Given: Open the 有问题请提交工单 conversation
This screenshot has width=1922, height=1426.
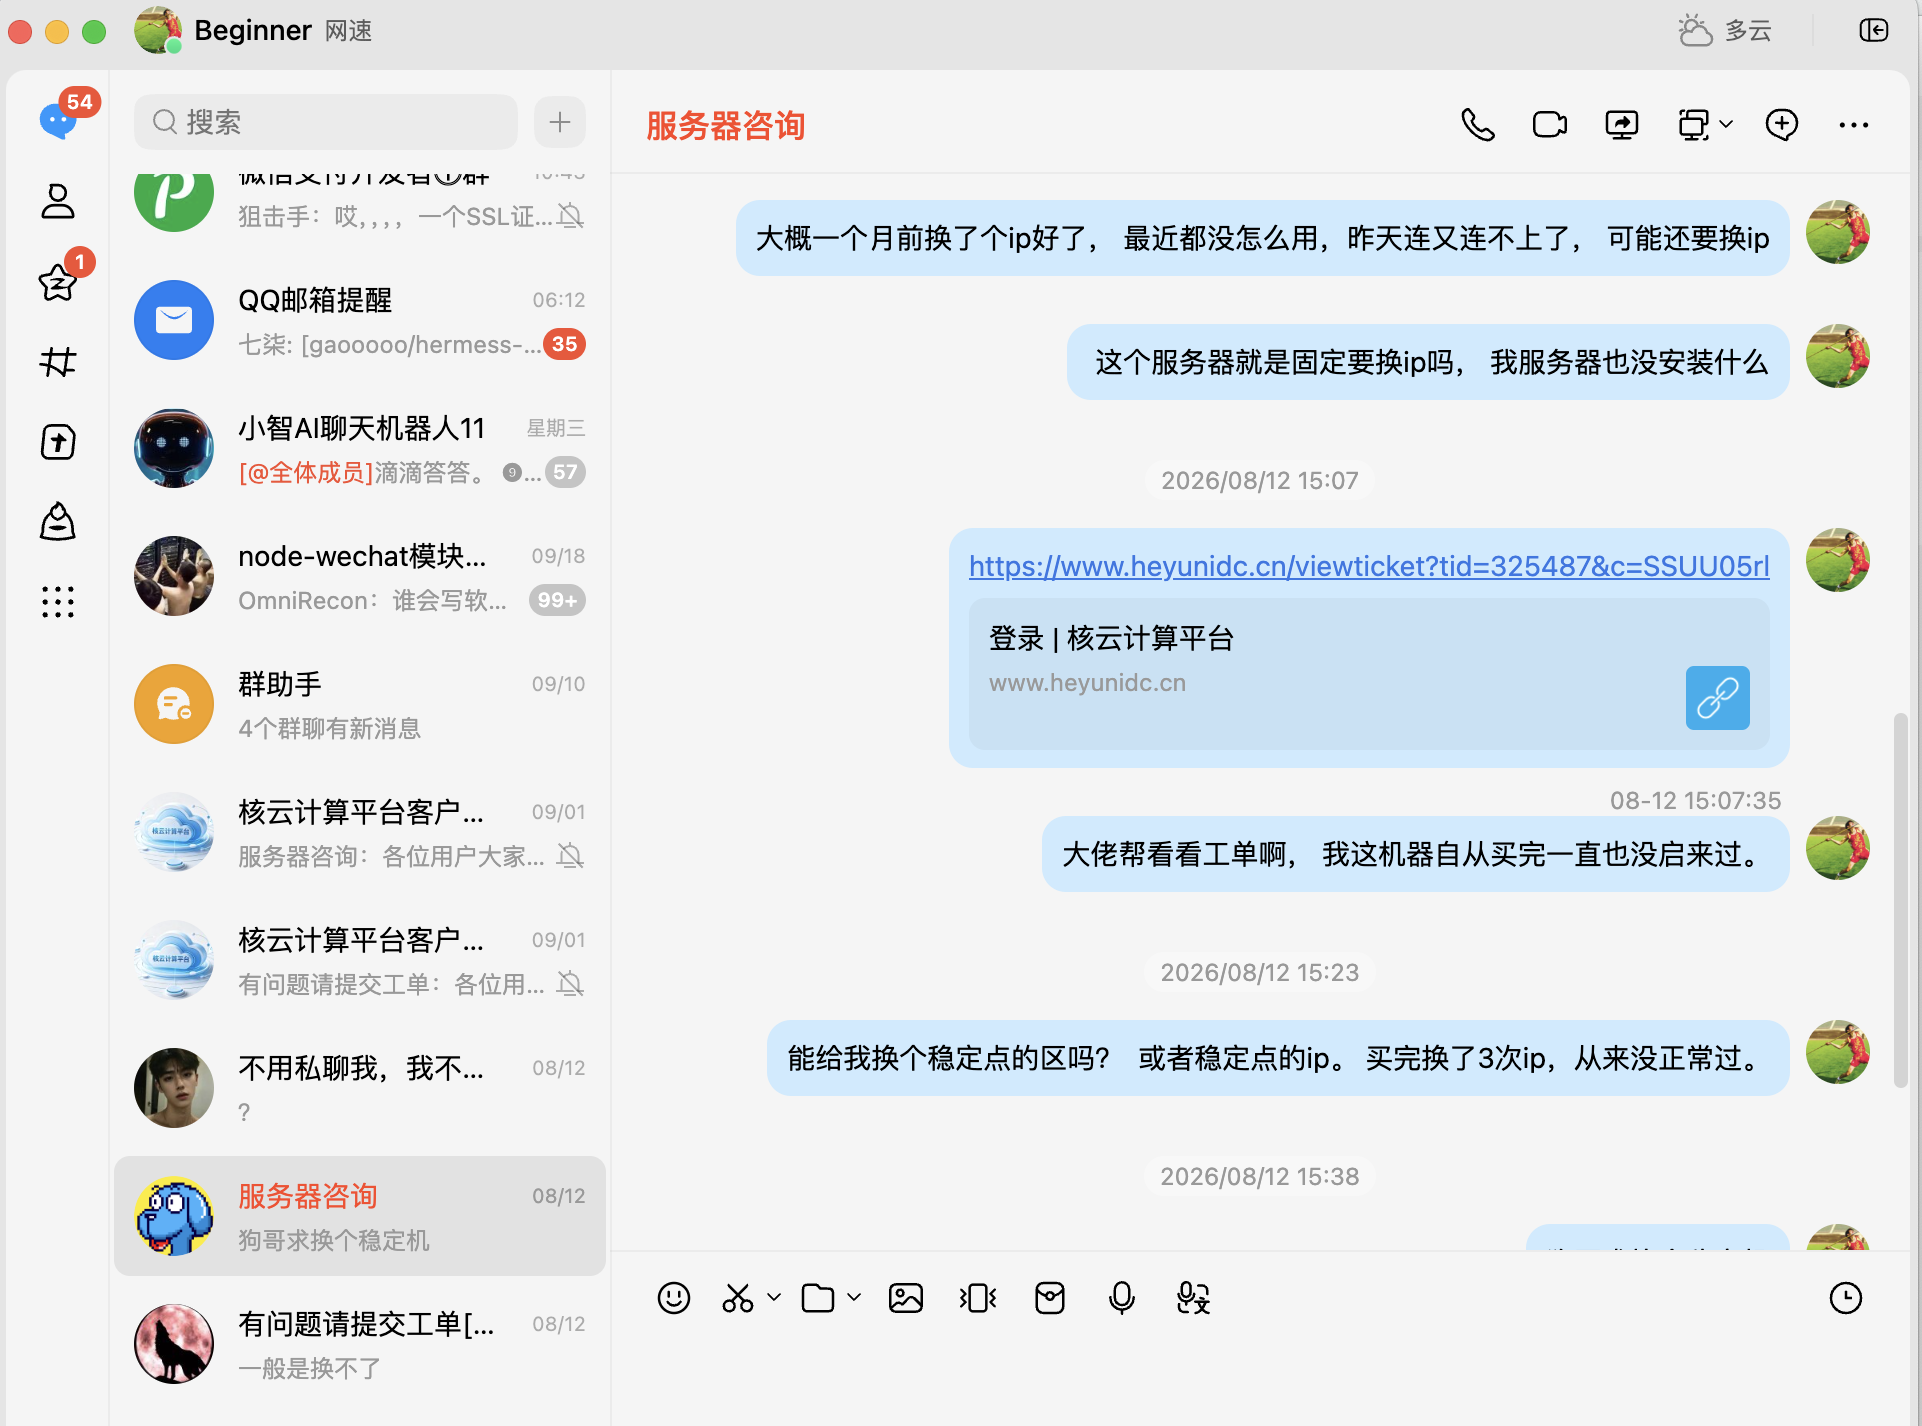Looking at the screenshot, I should click(360, 1344).
